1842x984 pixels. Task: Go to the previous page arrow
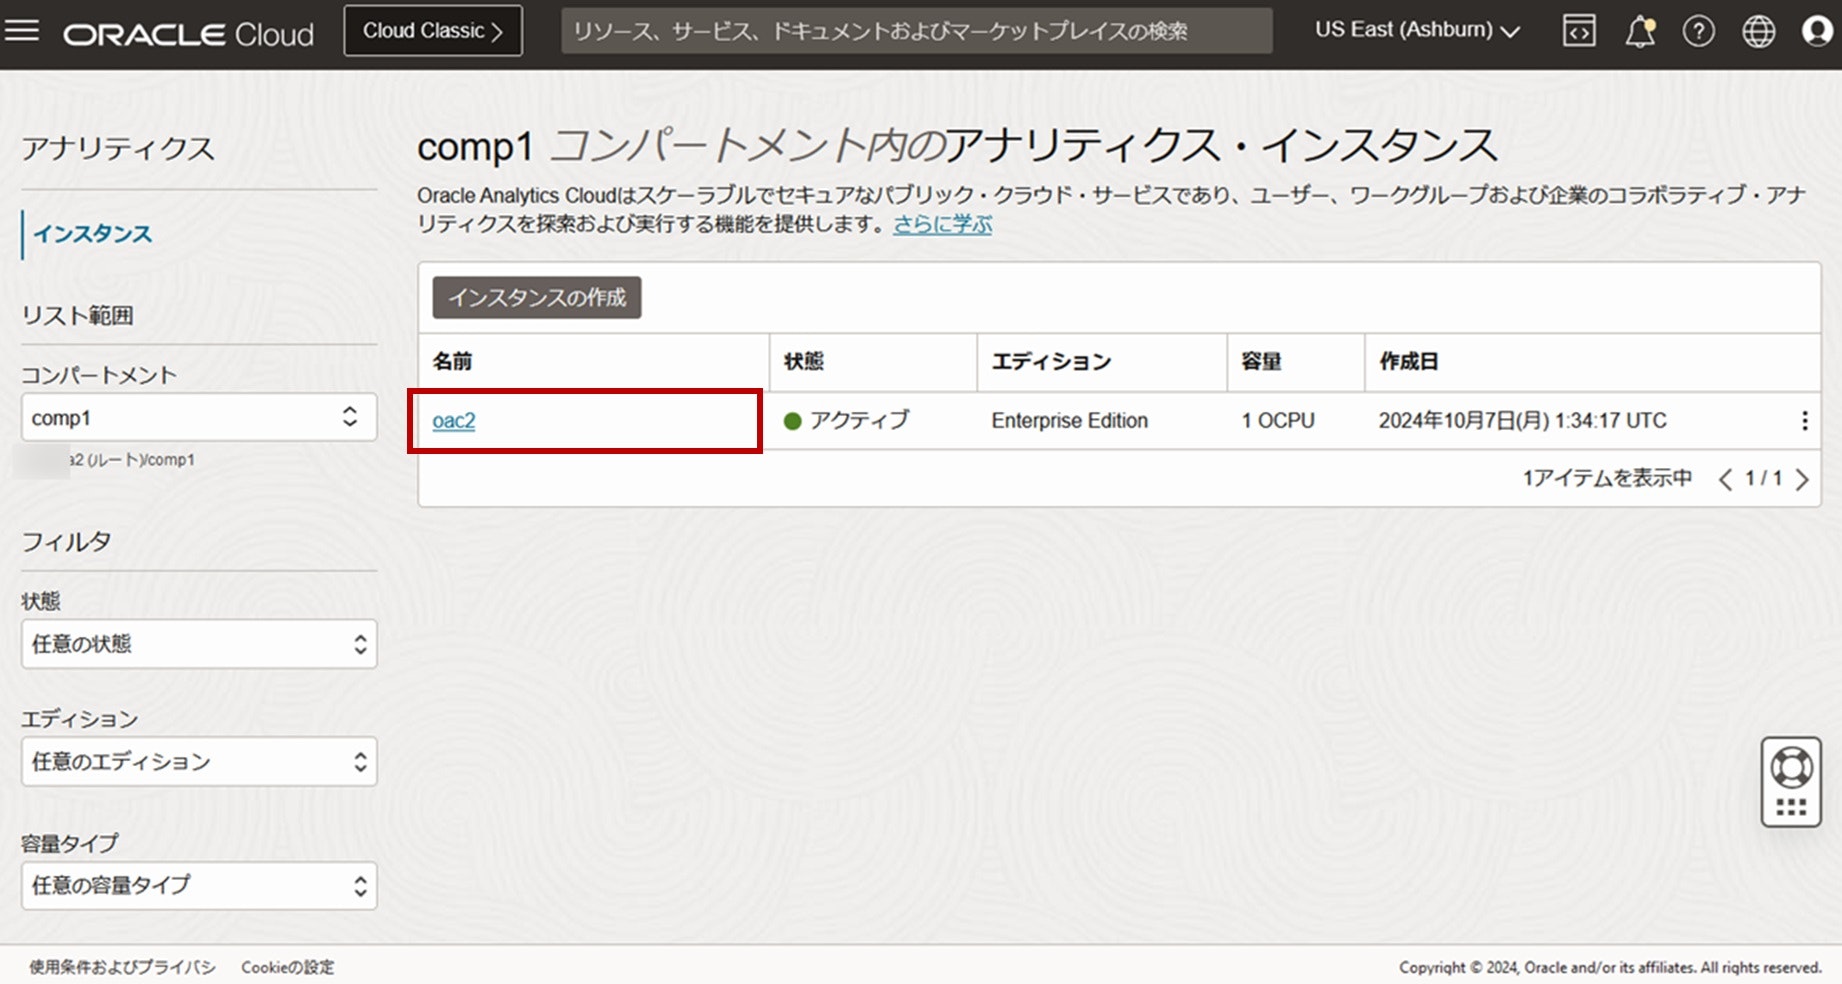coord(1725,479)
